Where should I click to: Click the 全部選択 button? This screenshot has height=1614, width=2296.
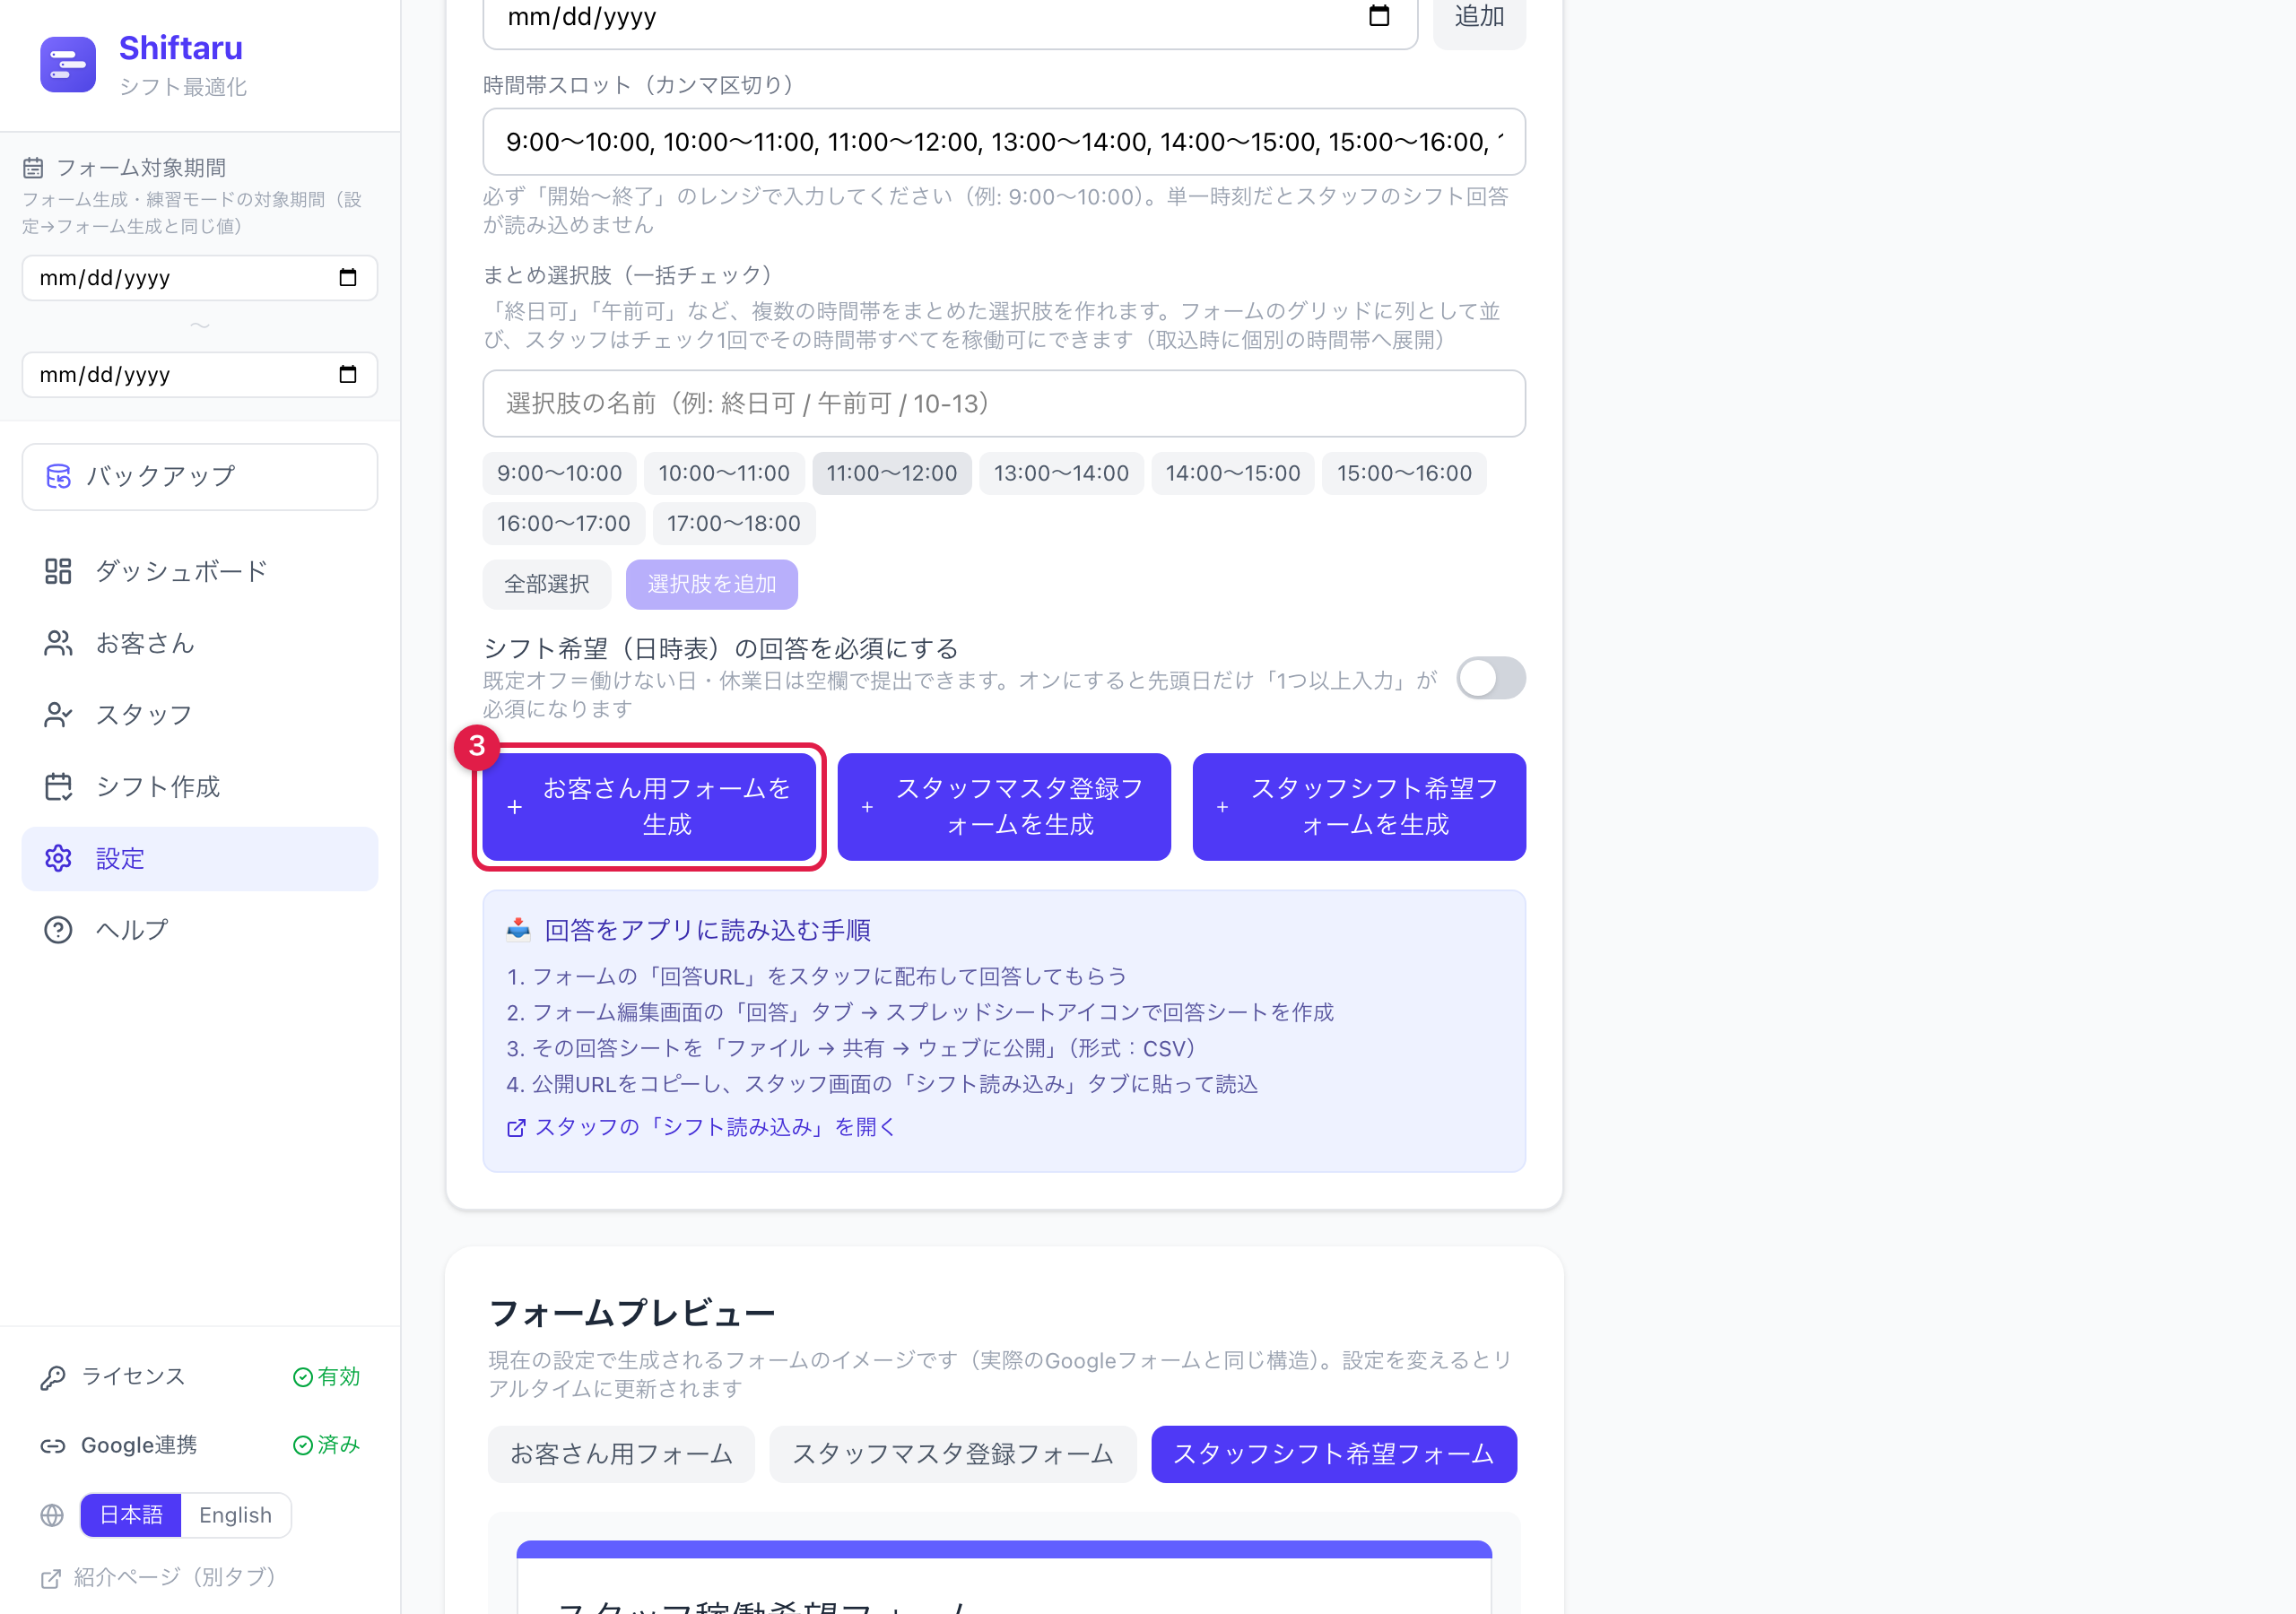pyautogui.click(x=546, y=584)
